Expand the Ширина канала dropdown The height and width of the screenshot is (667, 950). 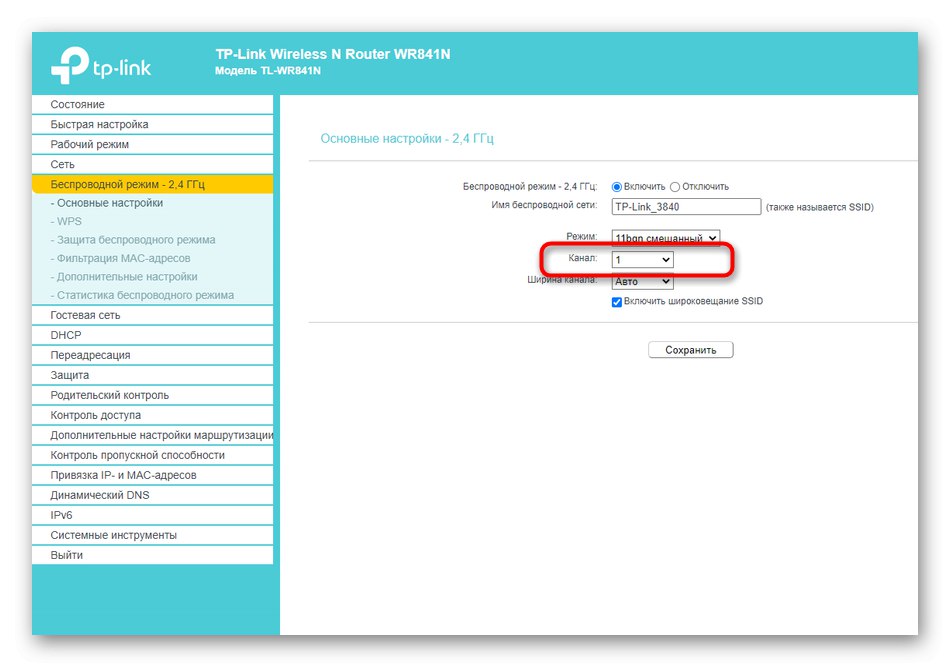[640, 281]
